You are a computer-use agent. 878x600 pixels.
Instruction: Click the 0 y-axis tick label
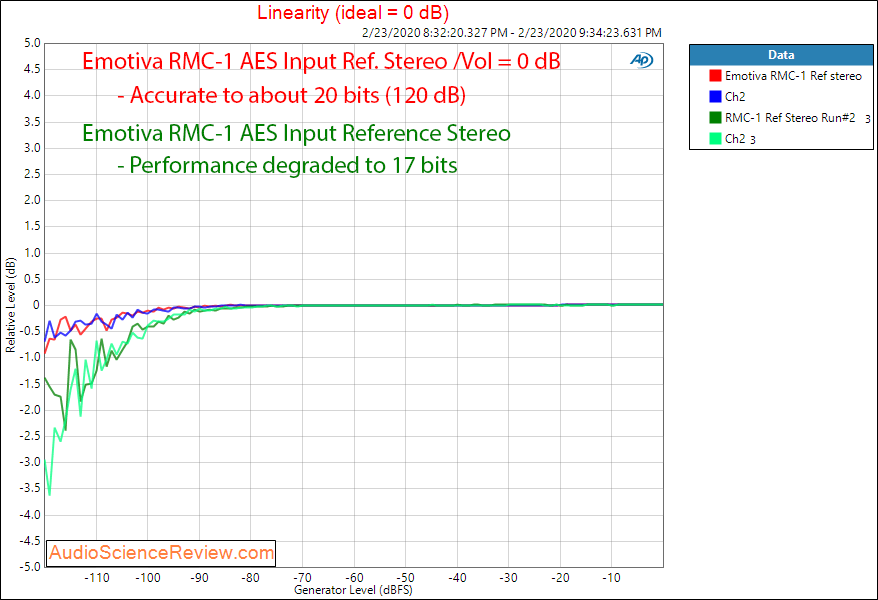[36, 305]
